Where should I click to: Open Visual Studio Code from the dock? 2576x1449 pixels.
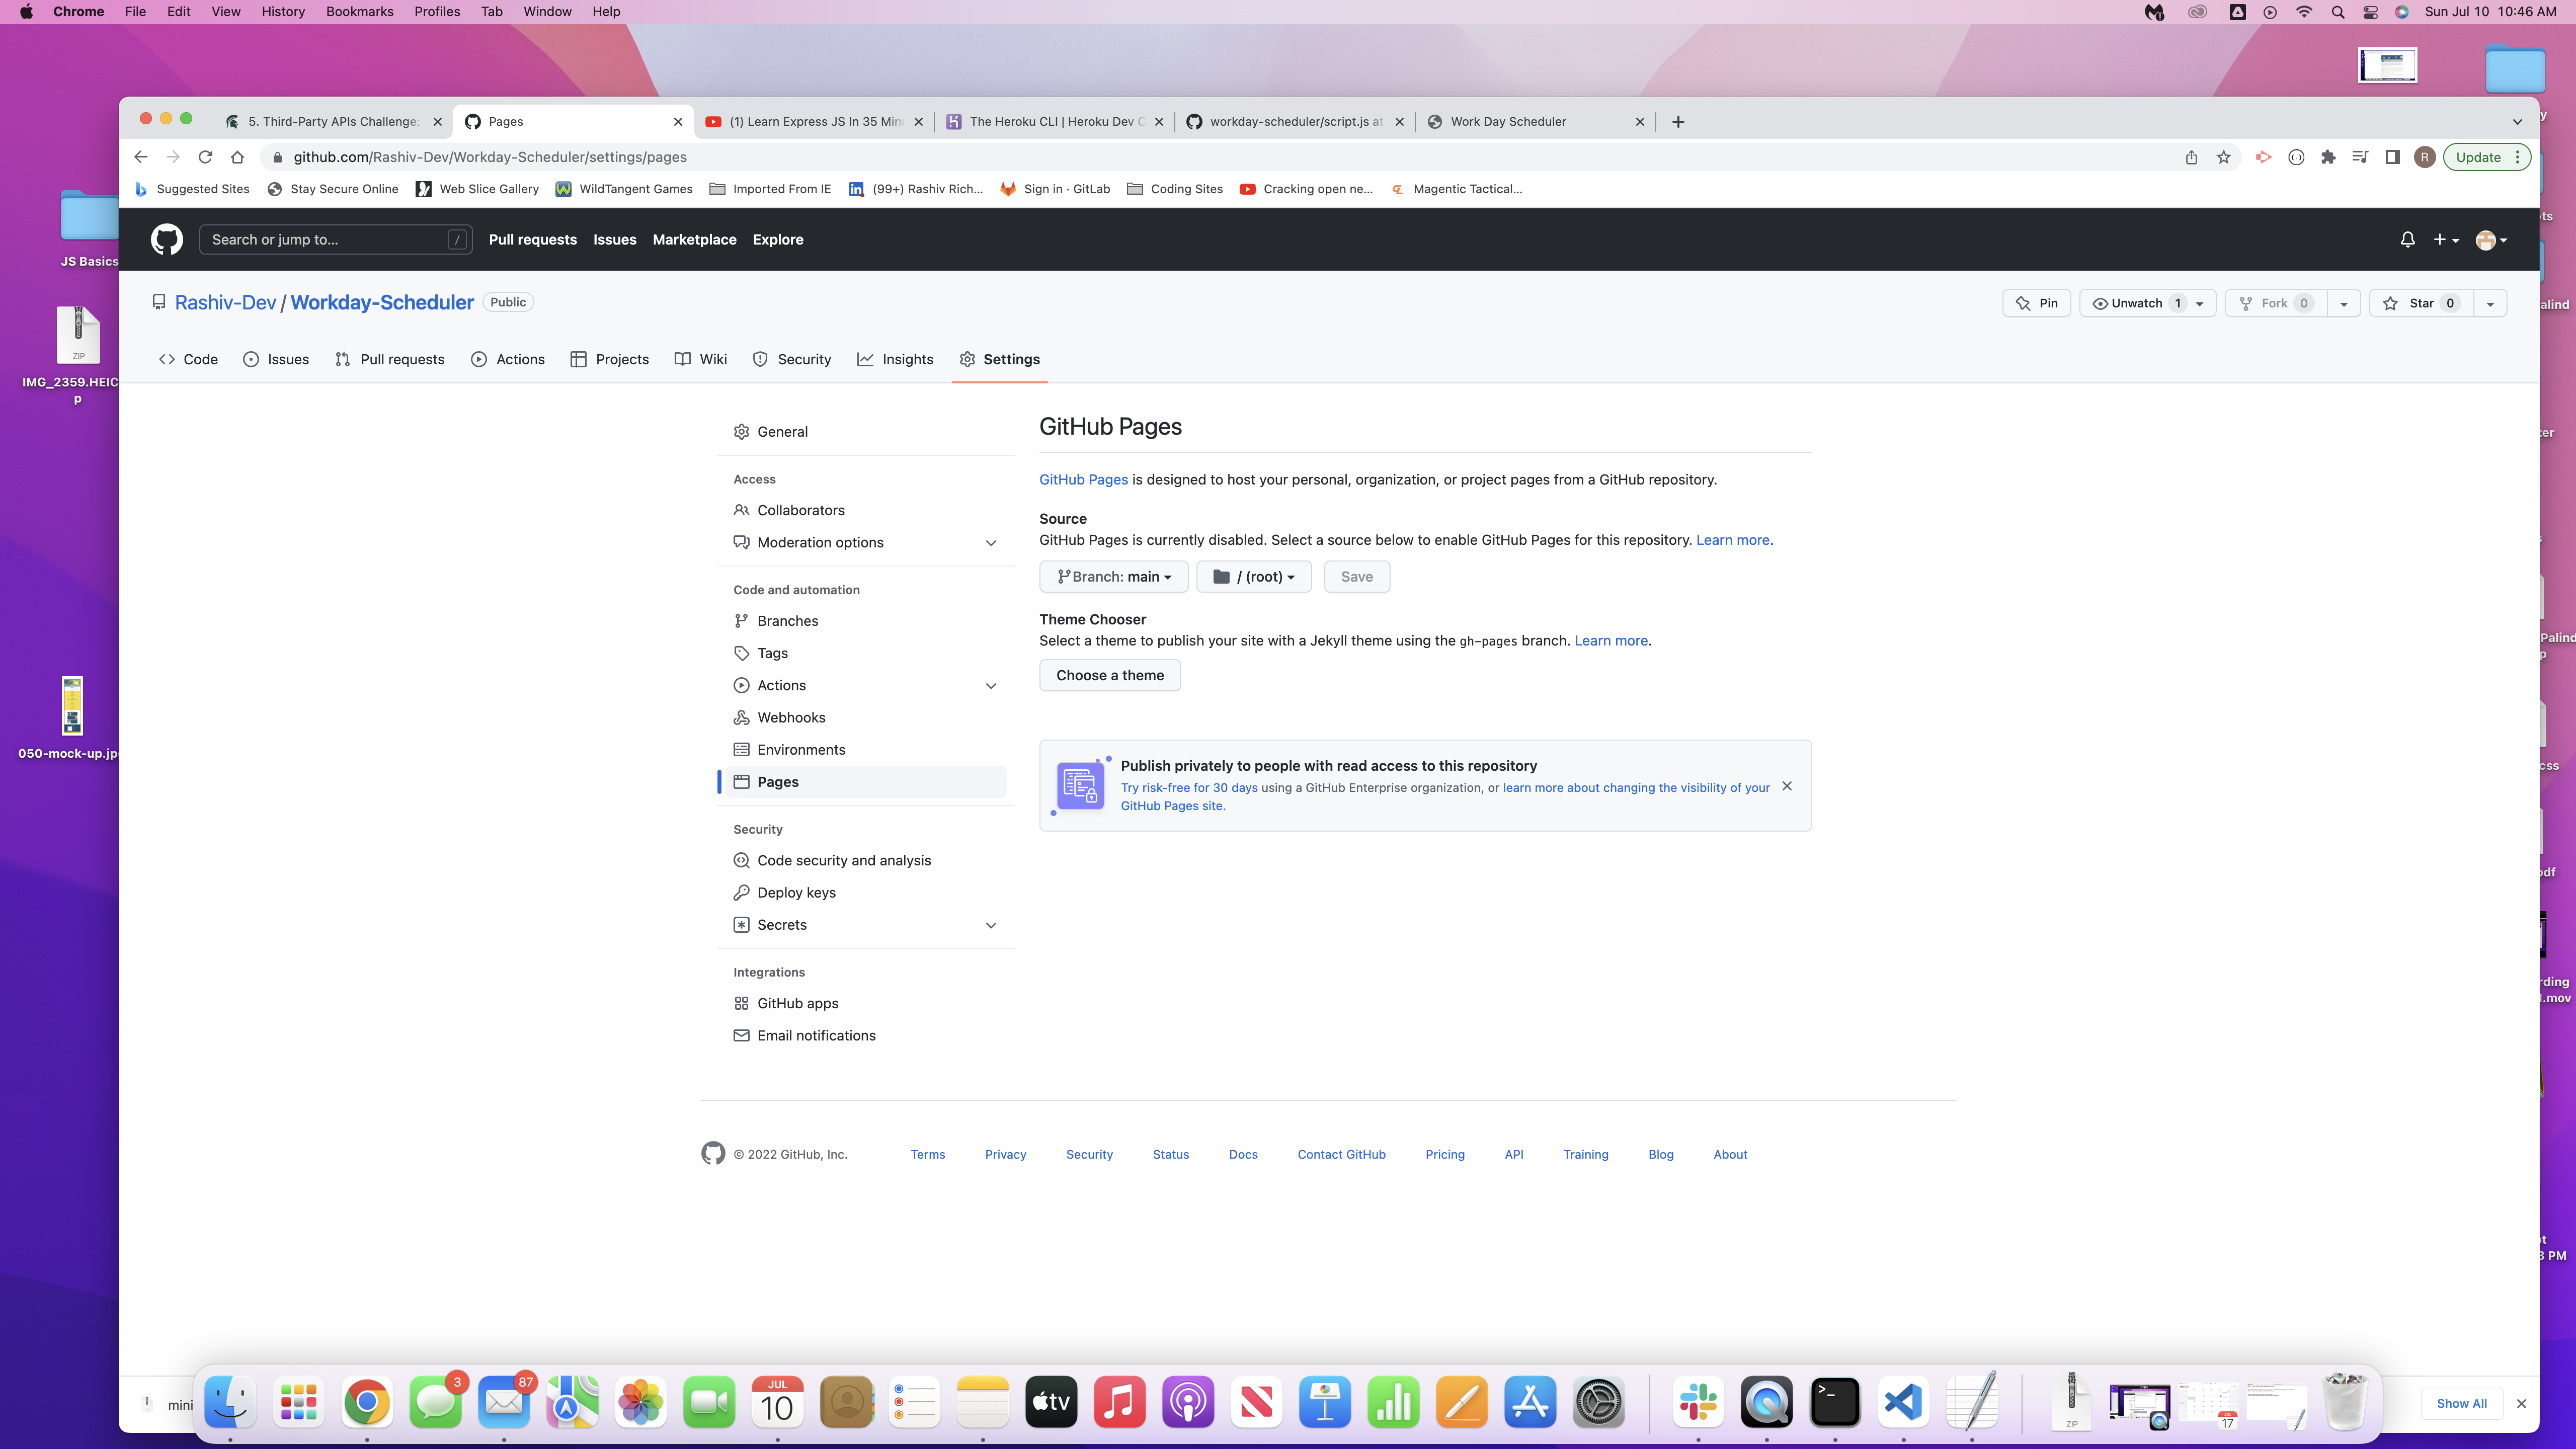pyautogui.click(x=1903, y=1402)
